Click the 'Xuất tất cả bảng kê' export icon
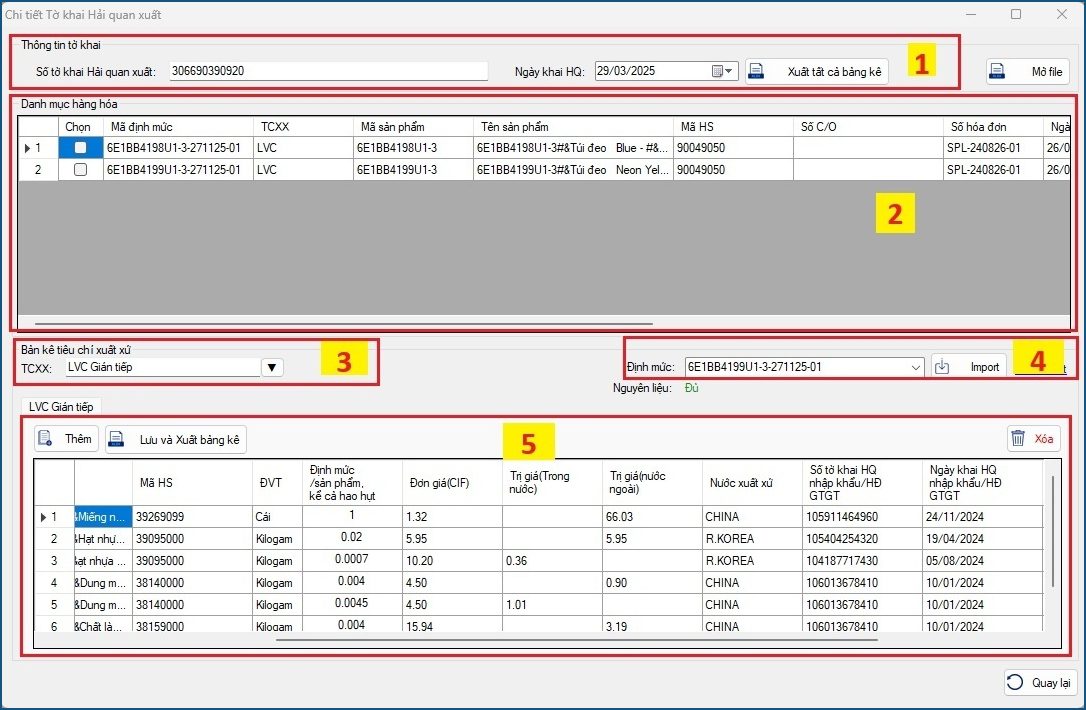 click(758, 72)
